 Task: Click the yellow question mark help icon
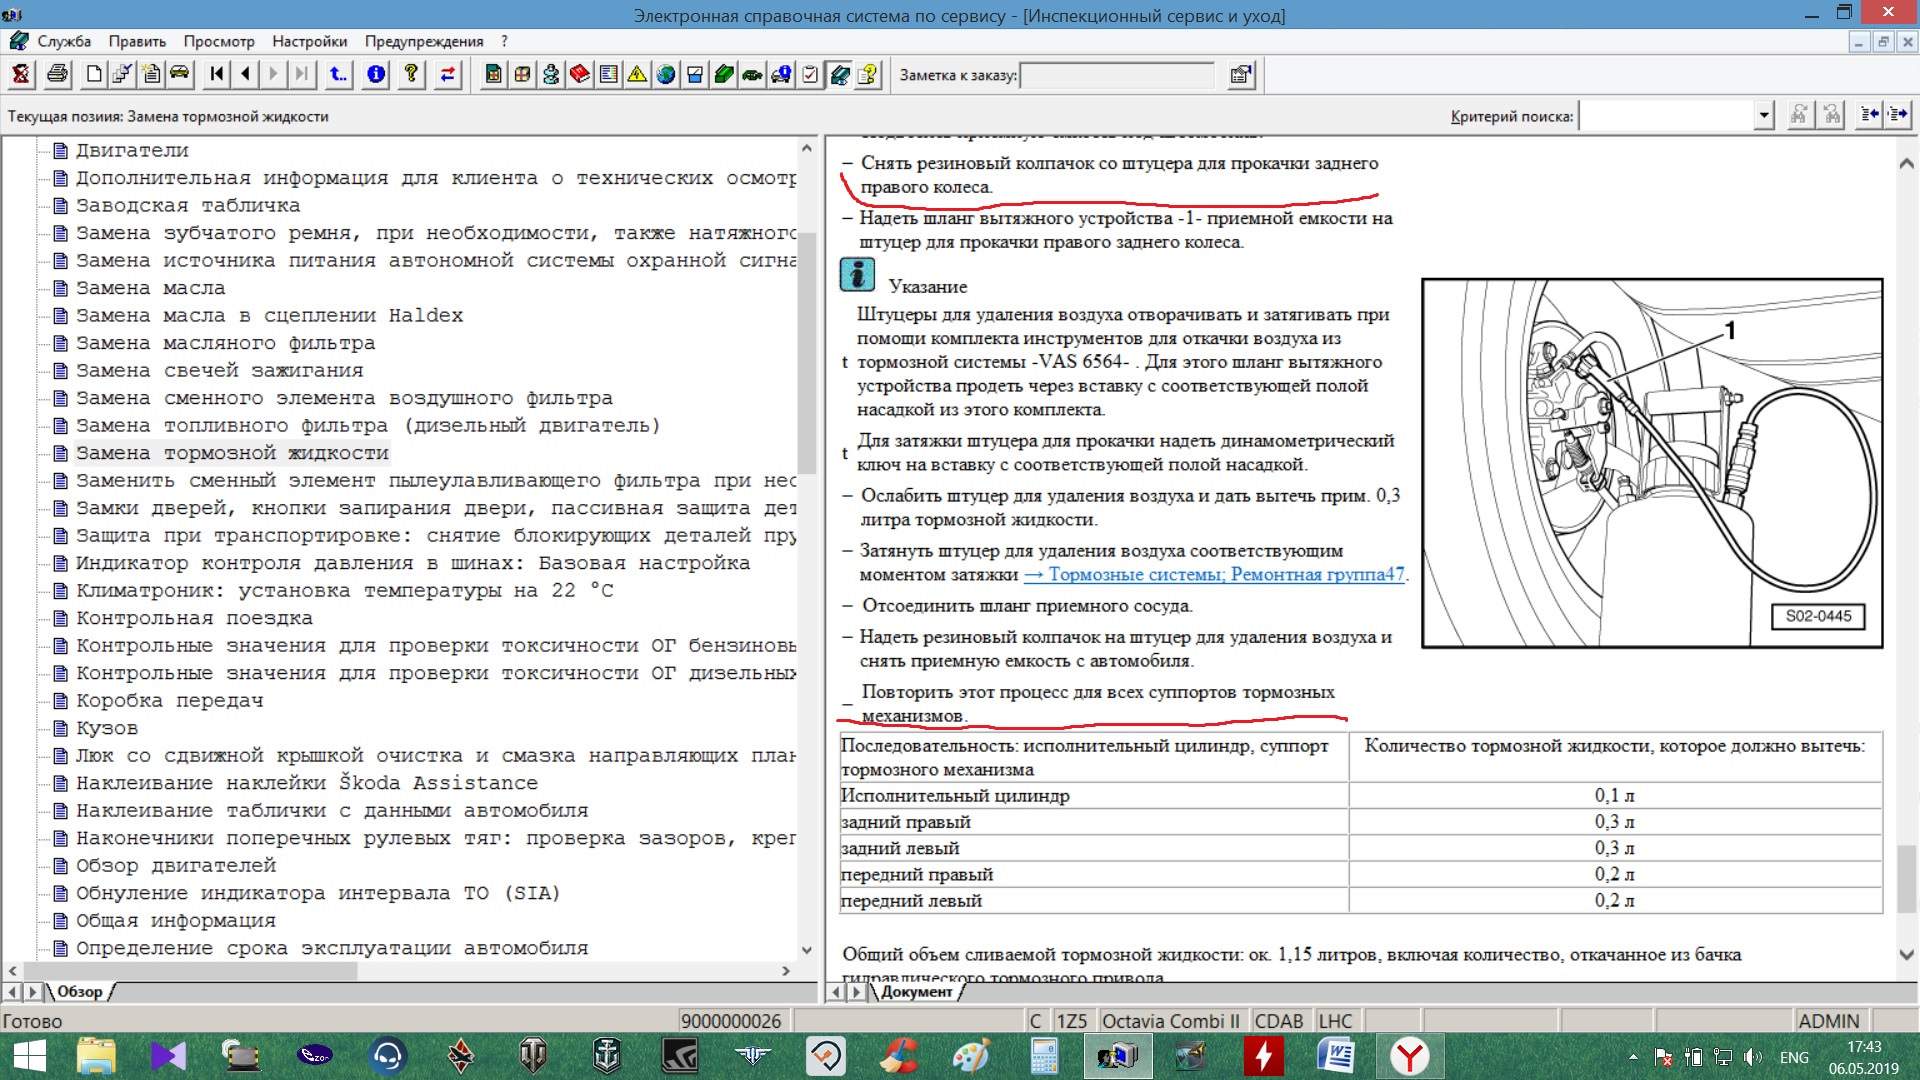(411, 74)
